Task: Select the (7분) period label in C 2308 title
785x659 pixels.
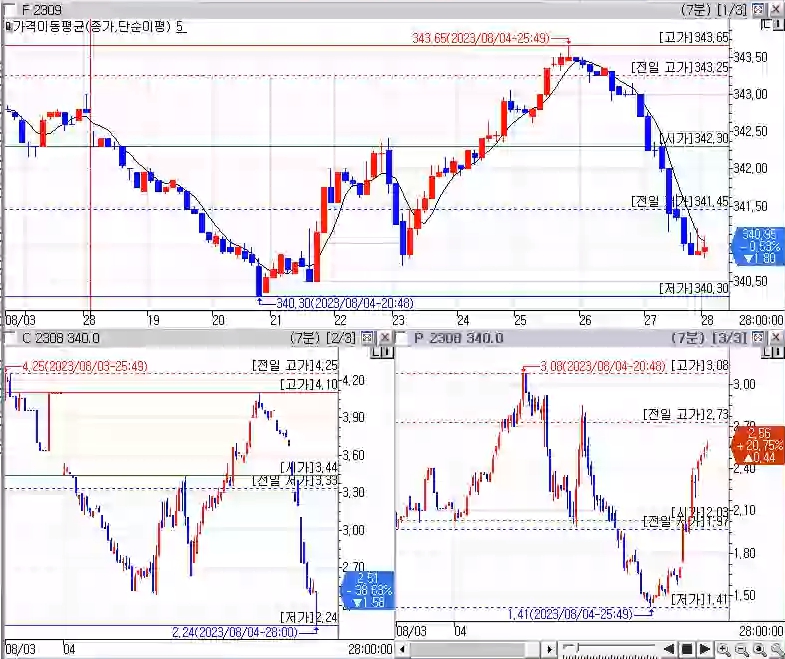Action: pyautogui.click(x=304, y=338)
